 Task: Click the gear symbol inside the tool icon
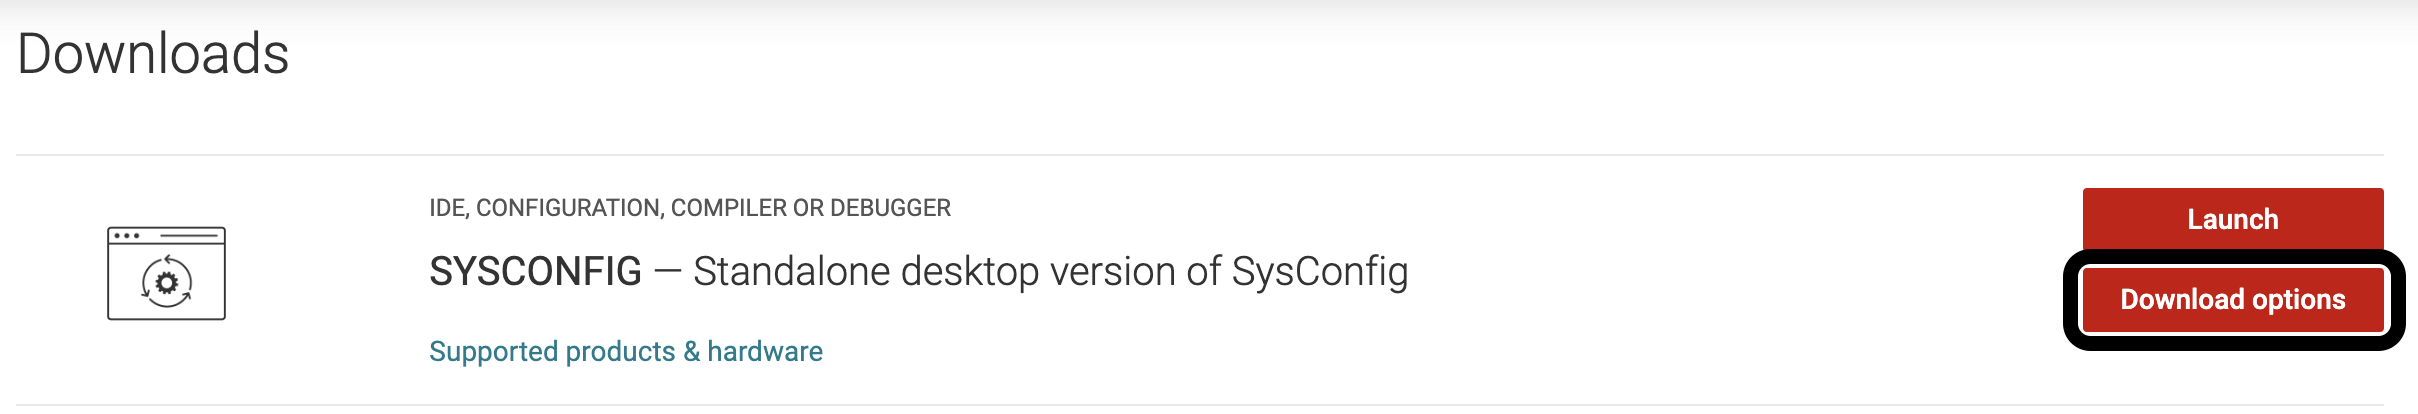[x=167, y=283]
